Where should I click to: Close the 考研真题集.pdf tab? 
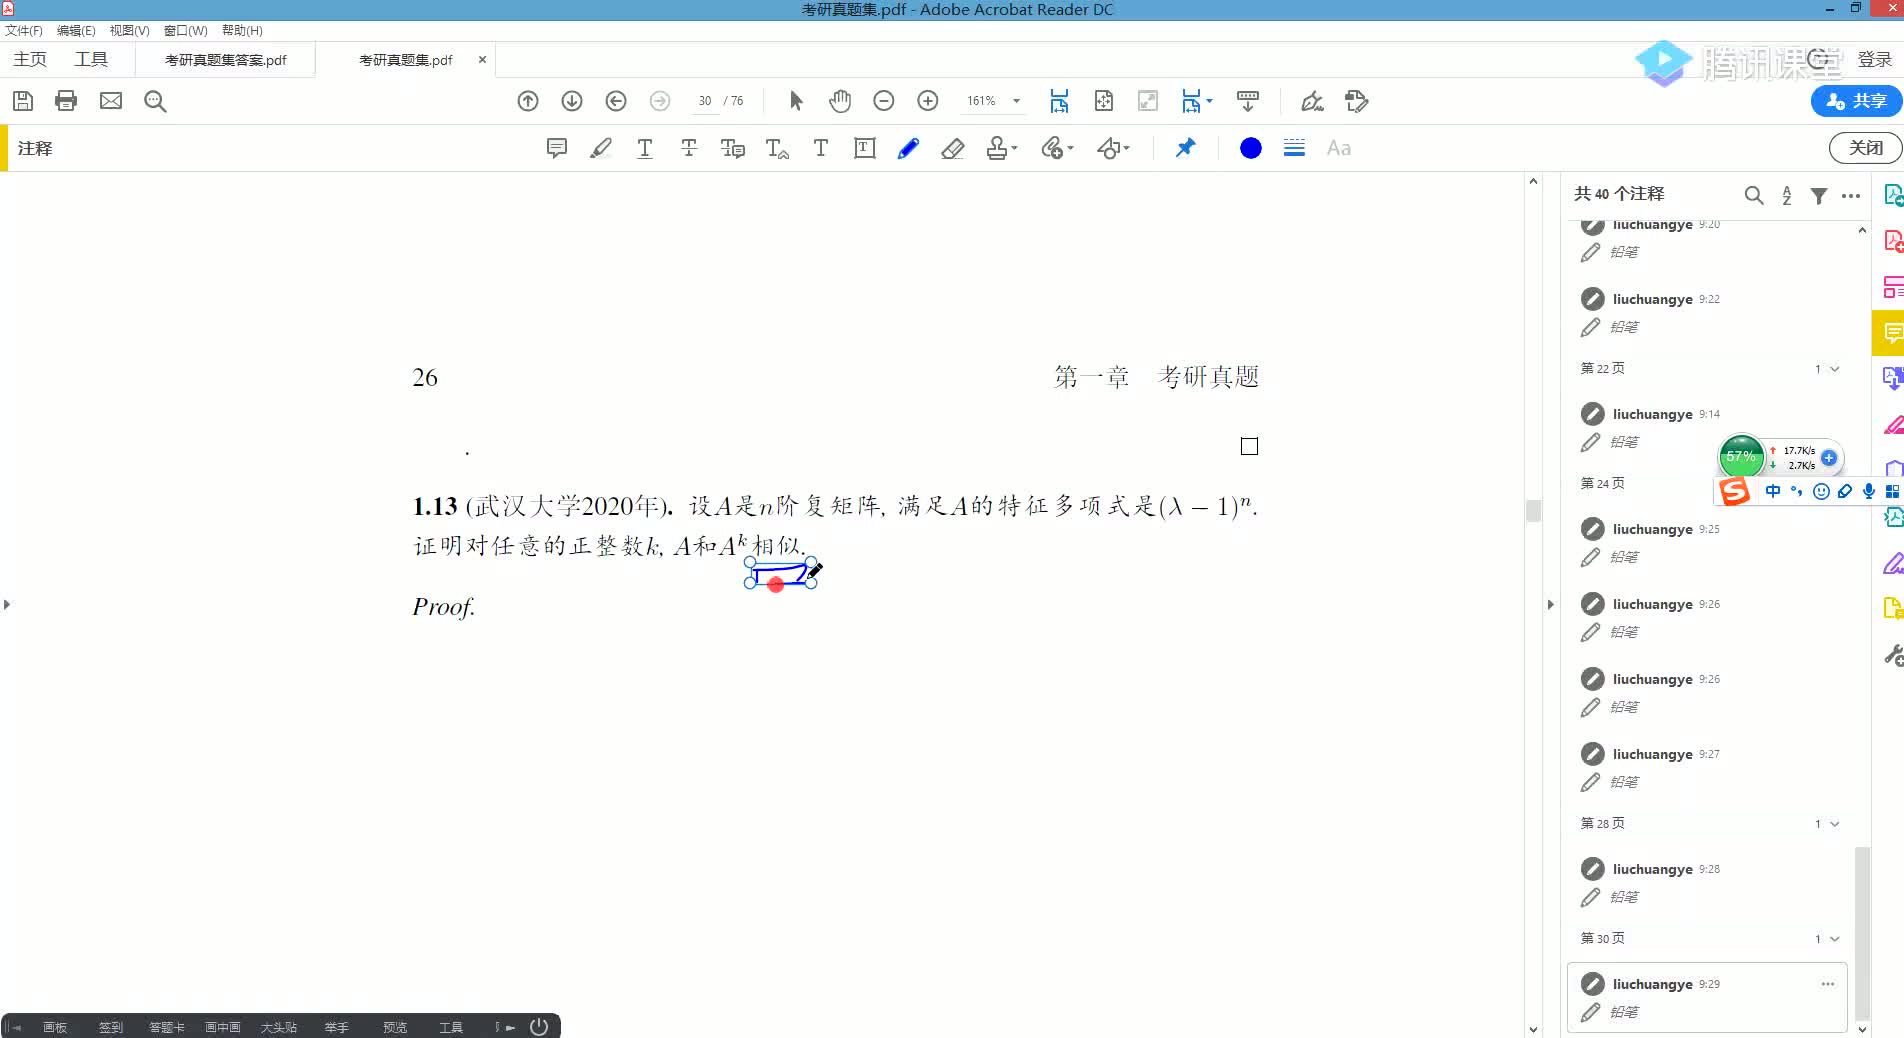click(482, 60)
